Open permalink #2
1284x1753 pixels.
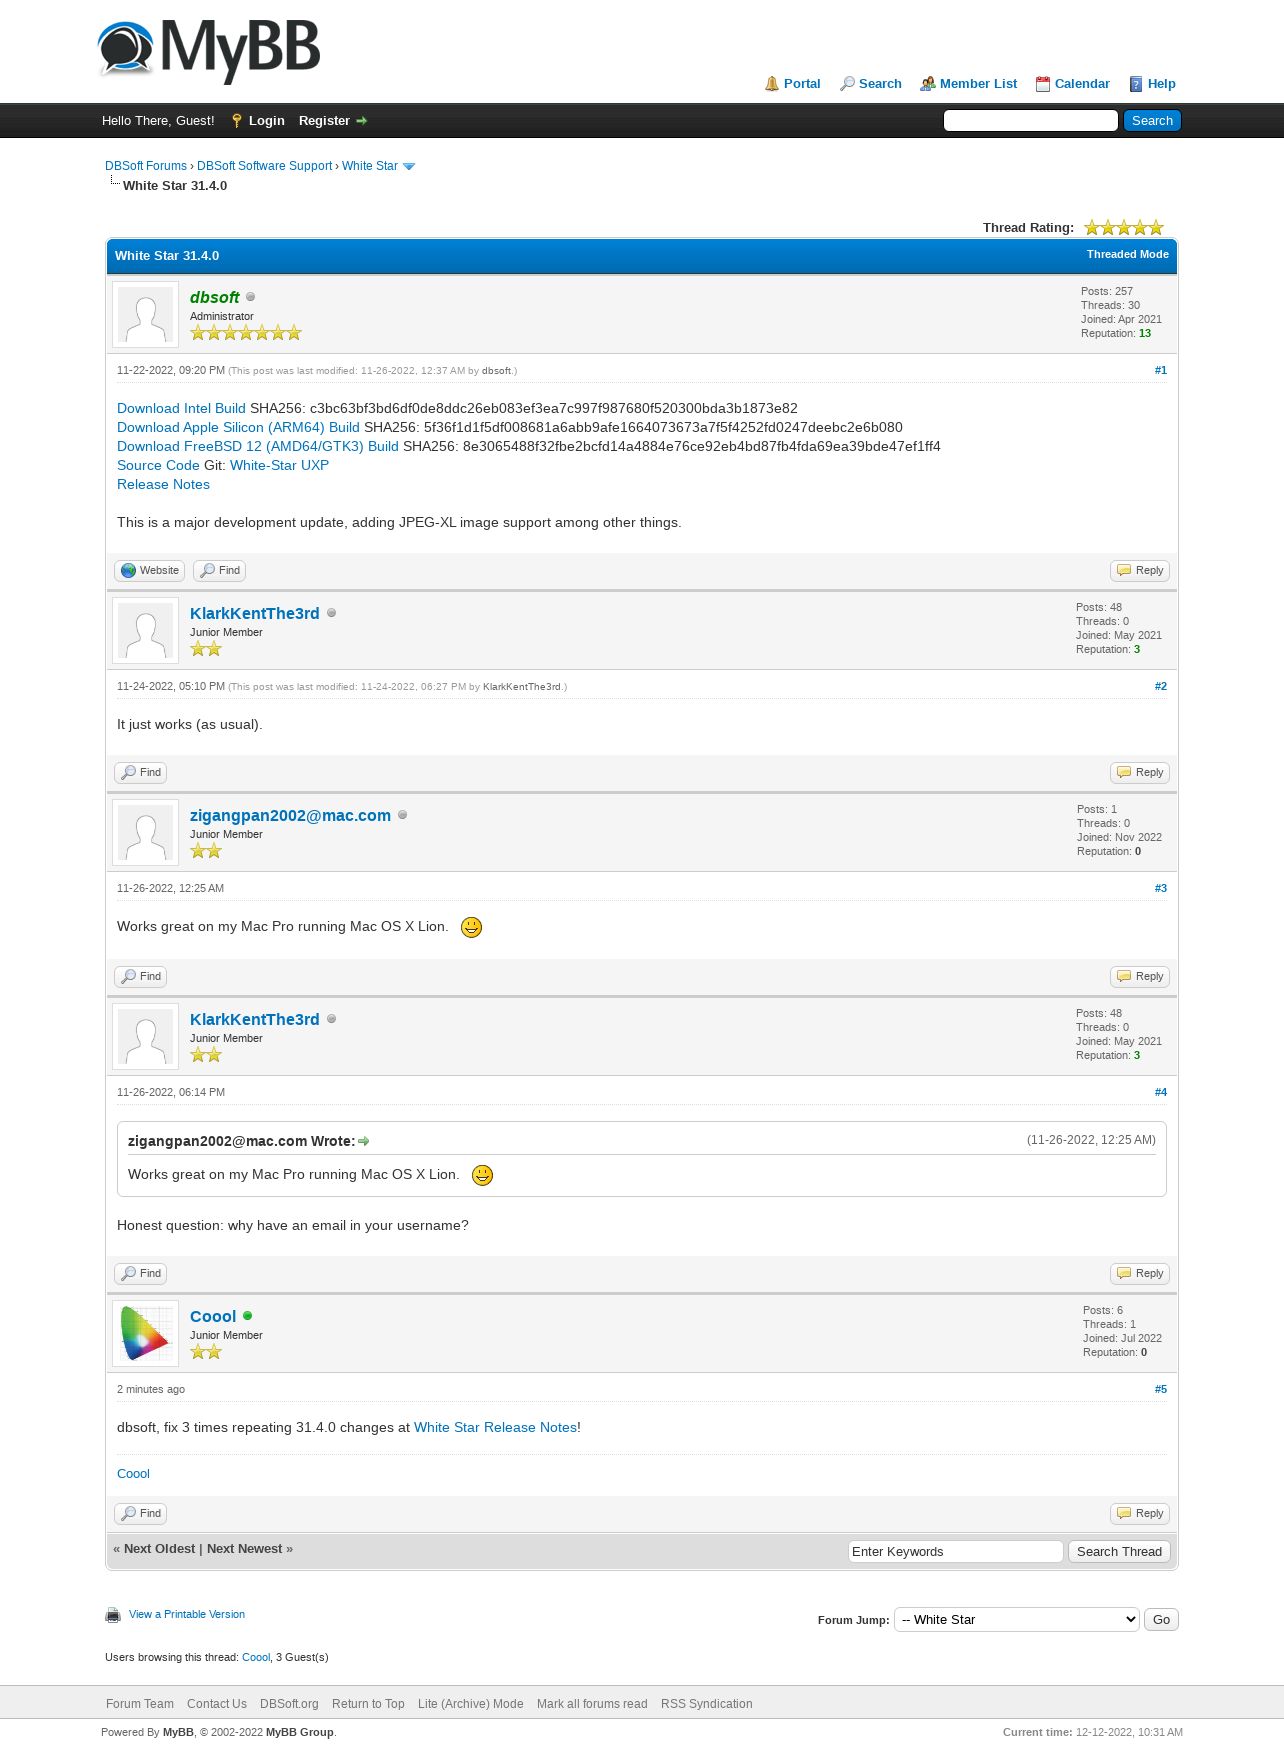[x=1160, y=686]
